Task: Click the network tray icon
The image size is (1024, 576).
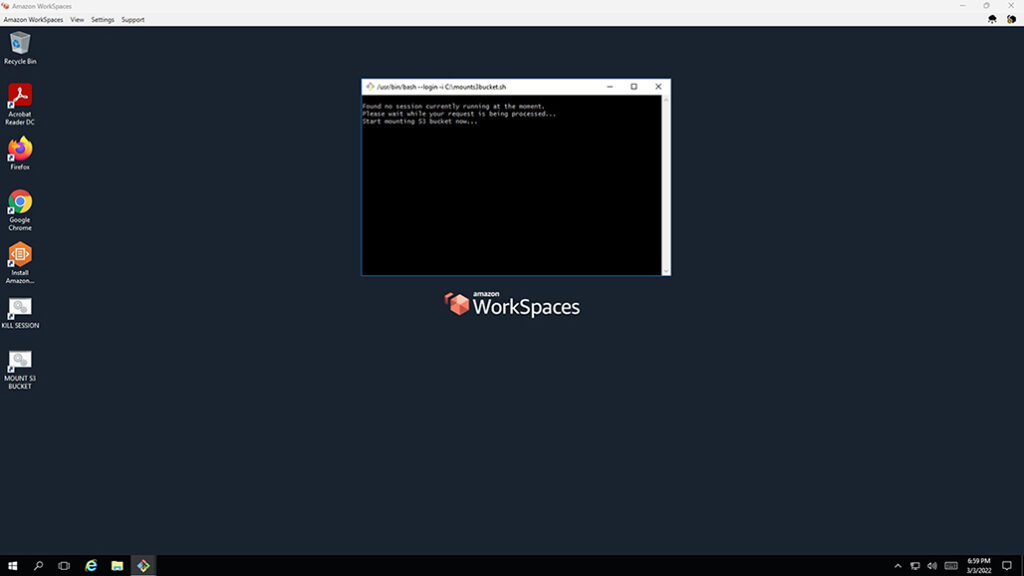Action: coord(915,566)
